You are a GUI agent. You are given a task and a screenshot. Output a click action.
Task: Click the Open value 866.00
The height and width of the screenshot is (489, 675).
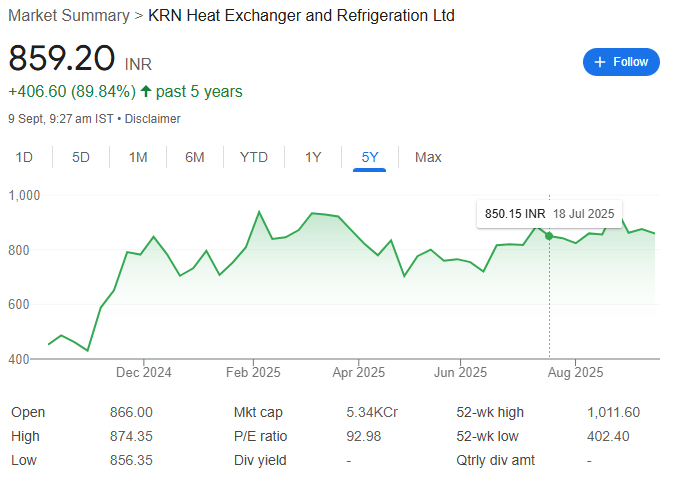click(131, 412)
